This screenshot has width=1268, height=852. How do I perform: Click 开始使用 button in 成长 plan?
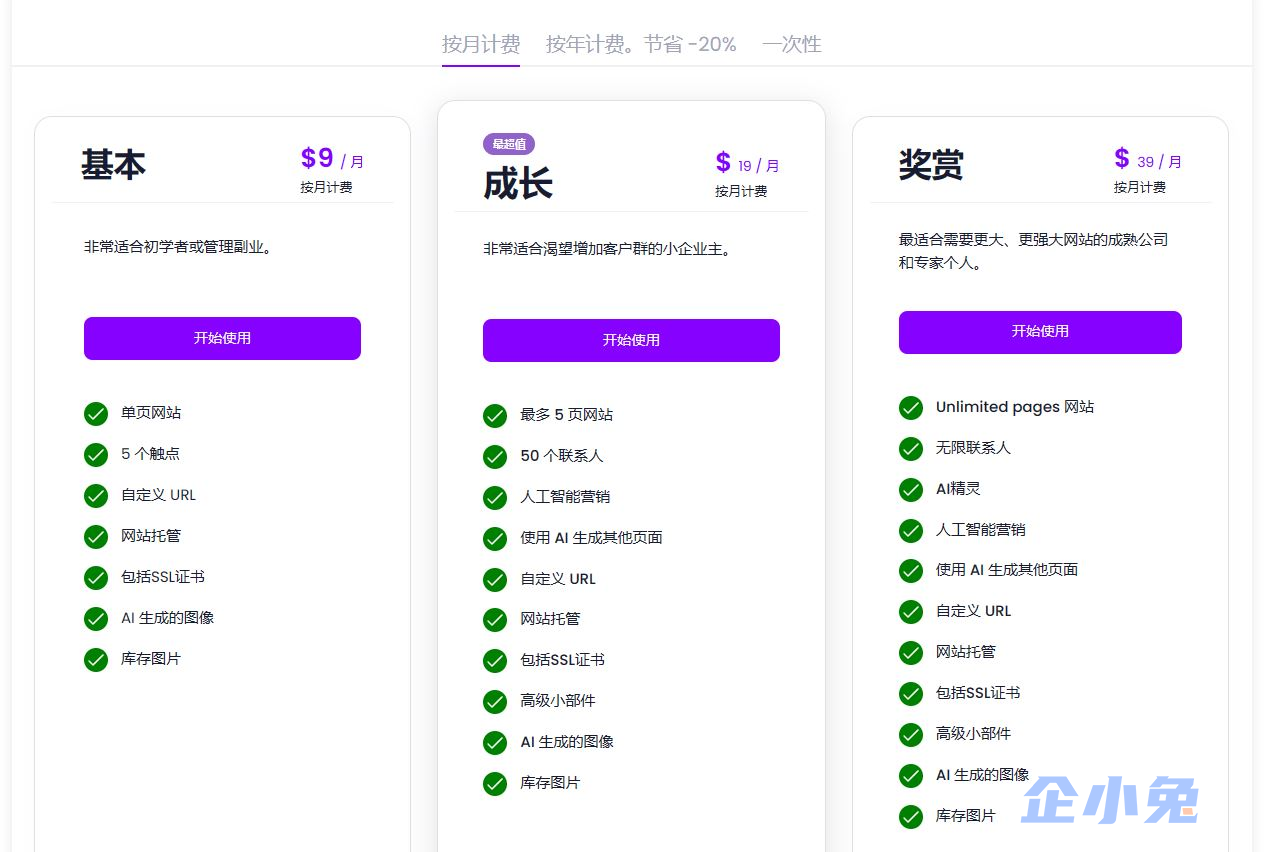pyautogui.click(x=631, y=340)
